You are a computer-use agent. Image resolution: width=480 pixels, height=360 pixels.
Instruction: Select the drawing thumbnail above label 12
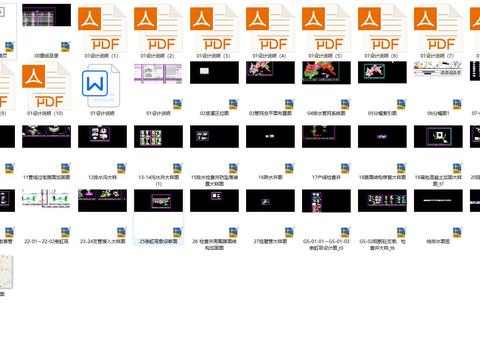(x=102, y=136)
